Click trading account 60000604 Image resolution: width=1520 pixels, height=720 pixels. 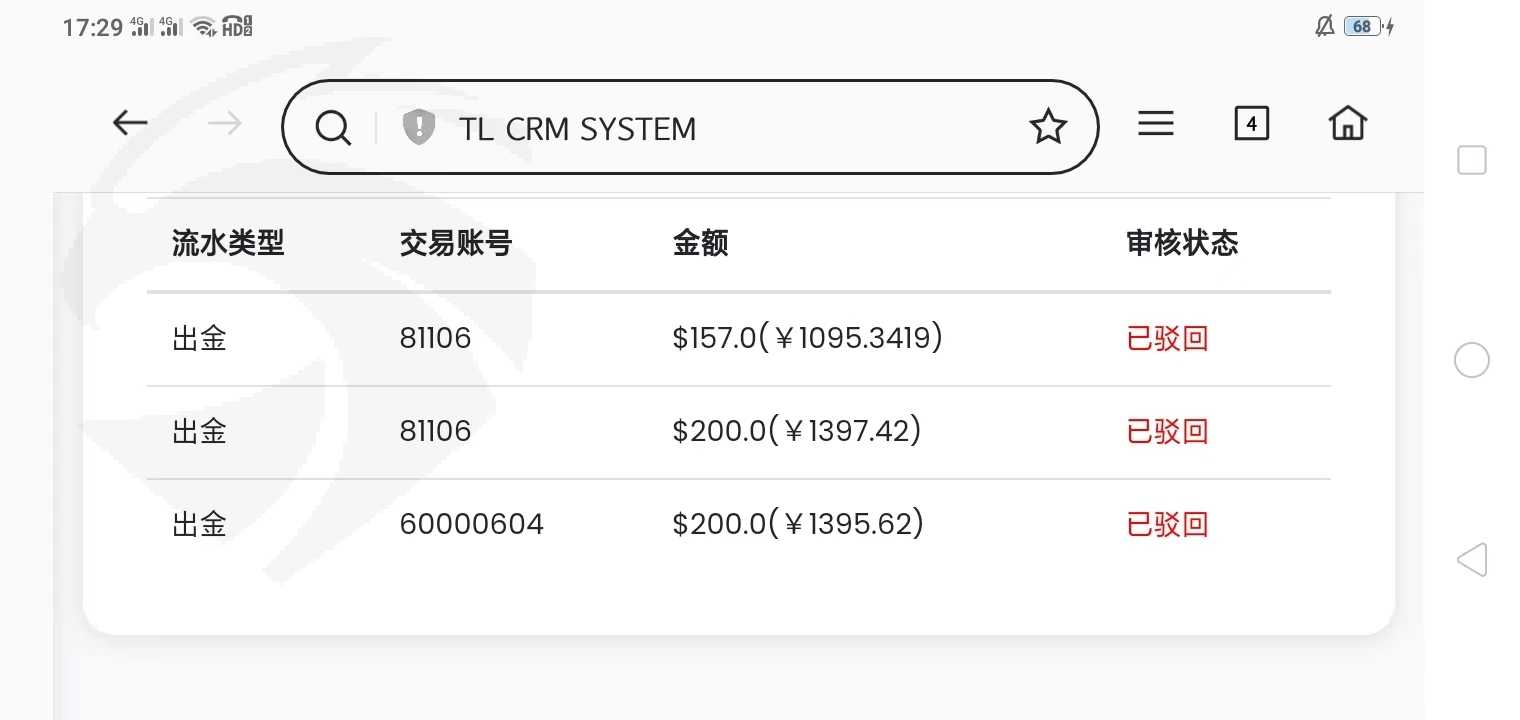click(x=472, y=524)
